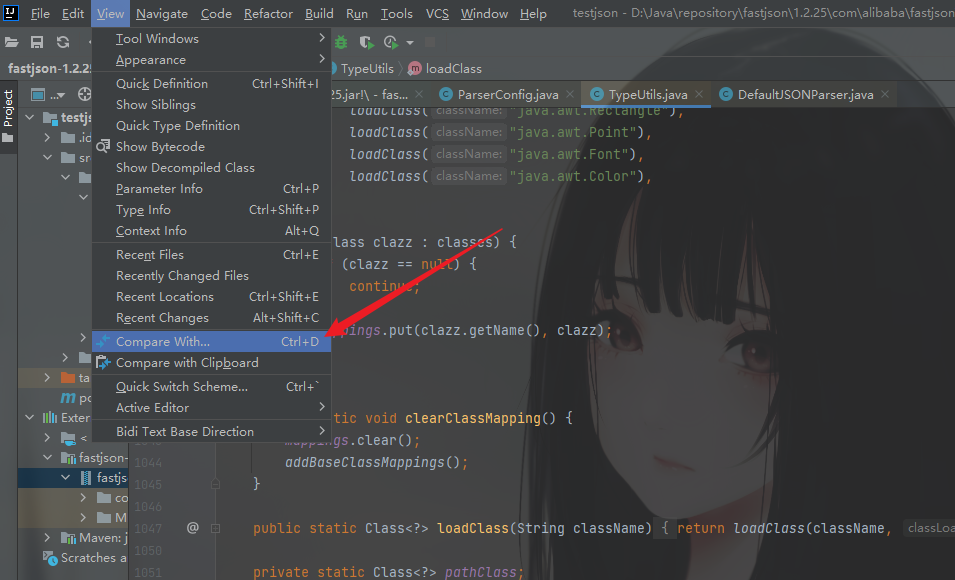This screenshot has width=955, height=580.
Task: Choose Parameter Info menu item
Action: coord(211,188)
